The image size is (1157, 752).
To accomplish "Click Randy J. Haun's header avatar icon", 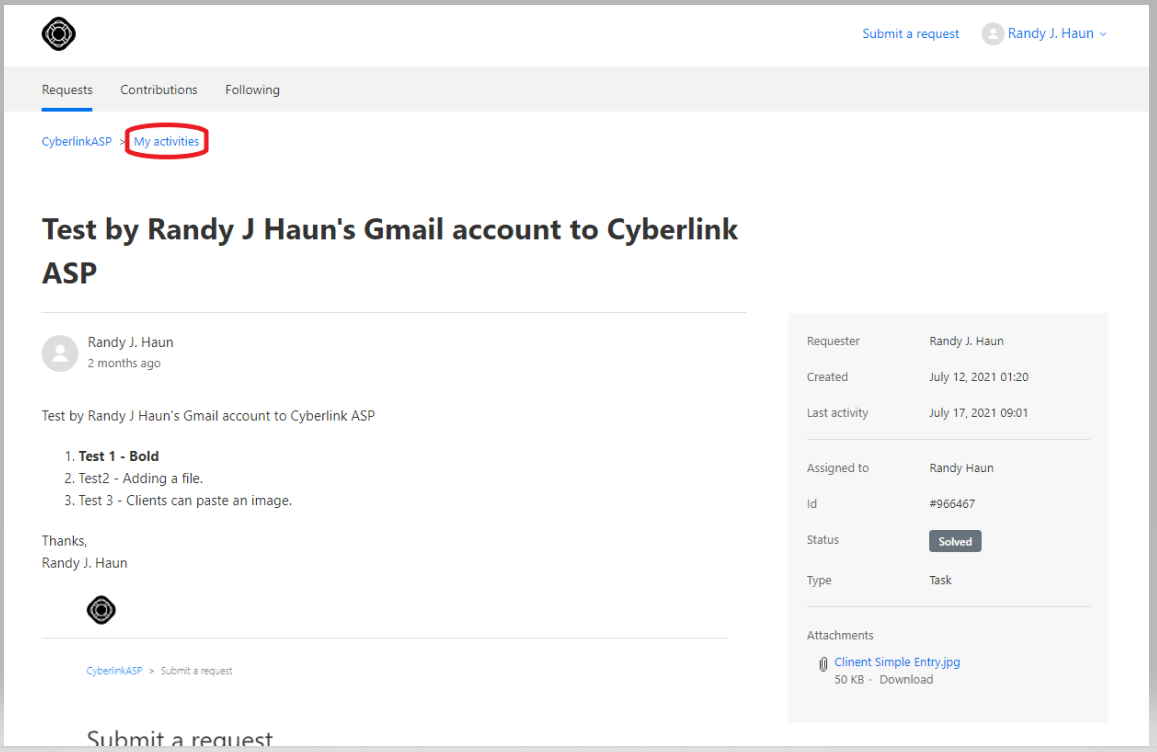I will click(x=992, y=33).
